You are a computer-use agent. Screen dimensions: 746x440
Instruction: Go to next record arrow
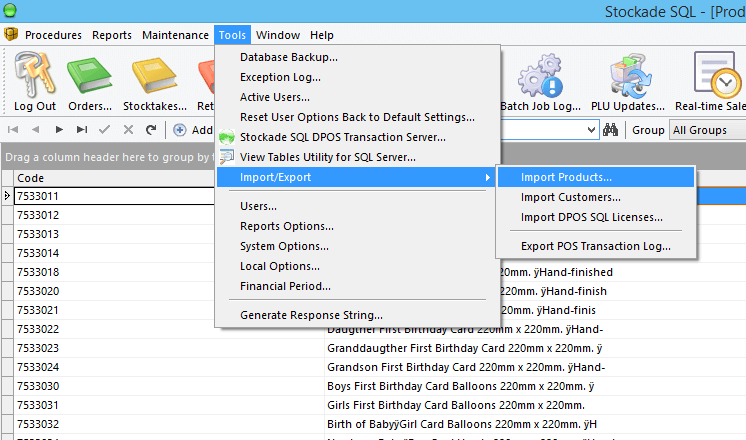pos(59,129)
